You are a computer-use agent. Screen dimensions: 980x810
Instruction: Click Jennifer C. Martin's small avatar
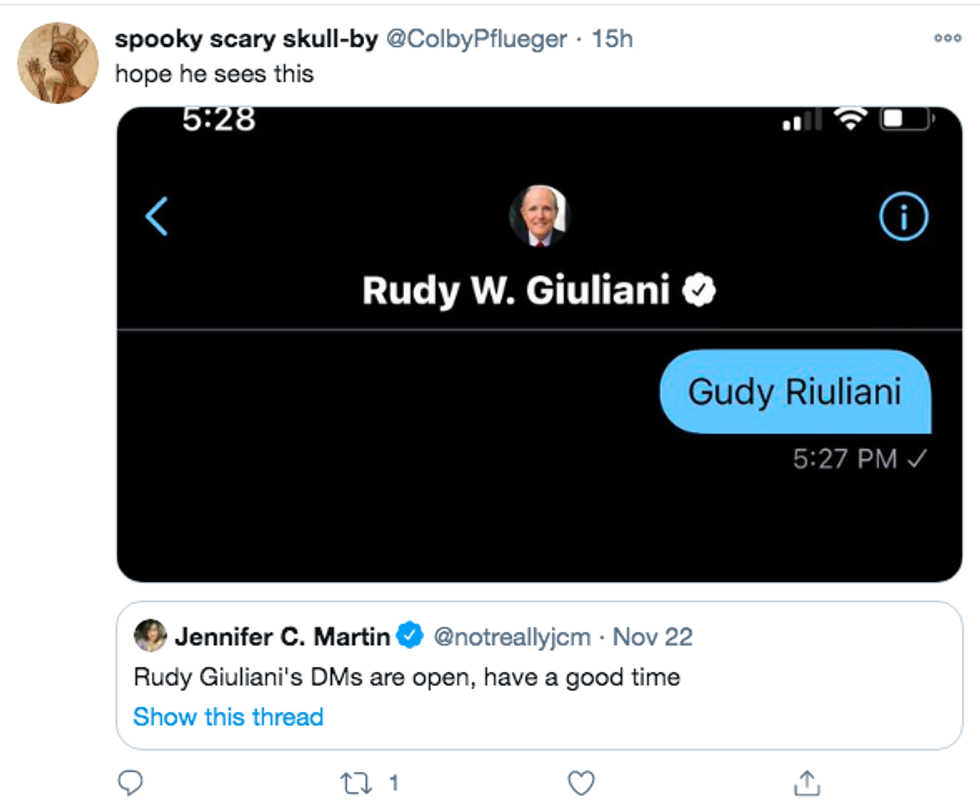tap(151, 636)
